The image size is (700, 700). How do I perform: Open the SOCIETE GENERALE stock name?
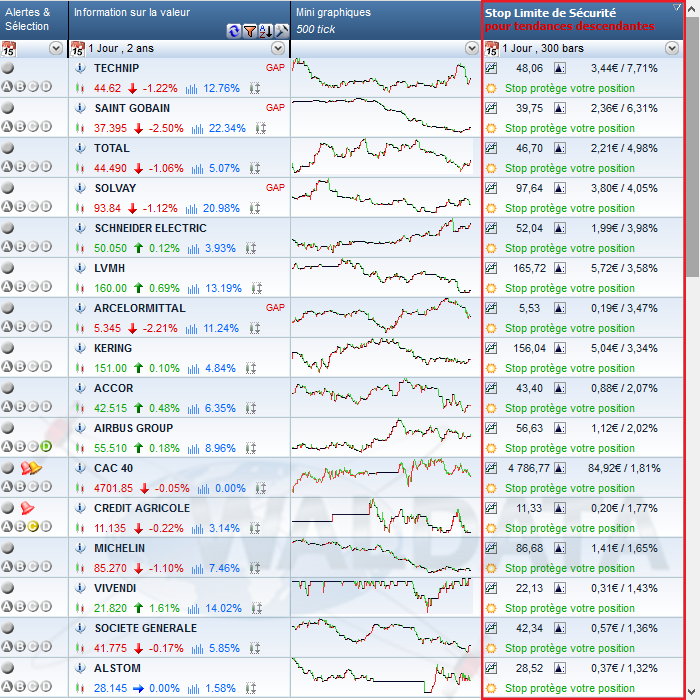pos(146,628)
